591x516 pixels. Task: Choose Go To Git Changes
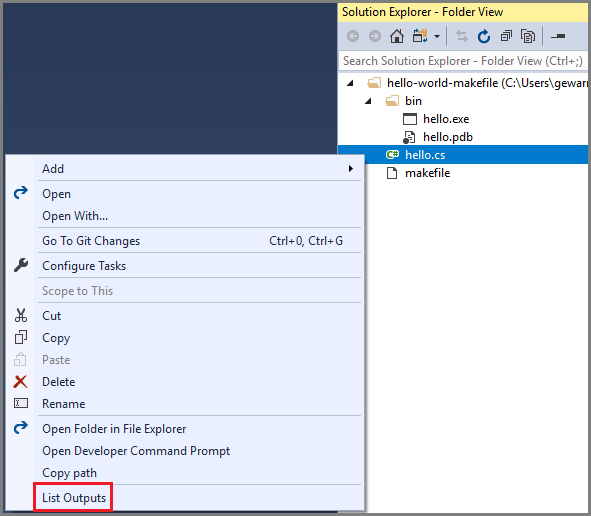point(185,240)
